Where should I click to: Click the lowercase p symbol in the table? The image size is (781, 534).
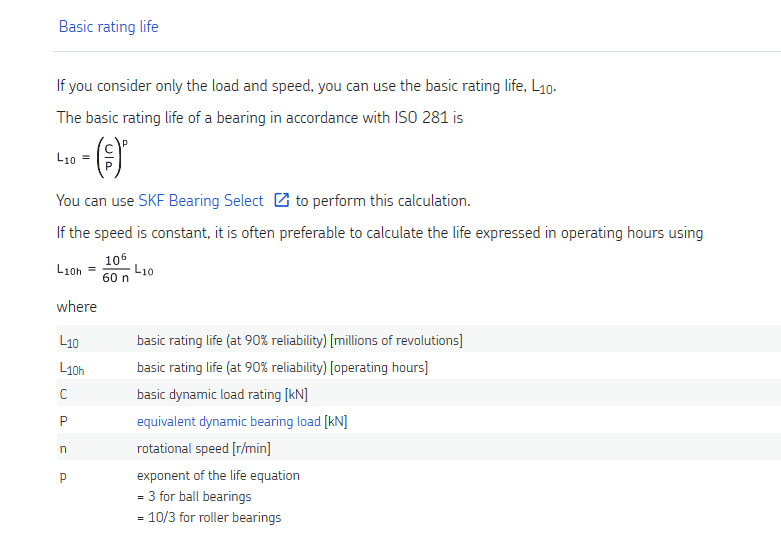[64, 476]
